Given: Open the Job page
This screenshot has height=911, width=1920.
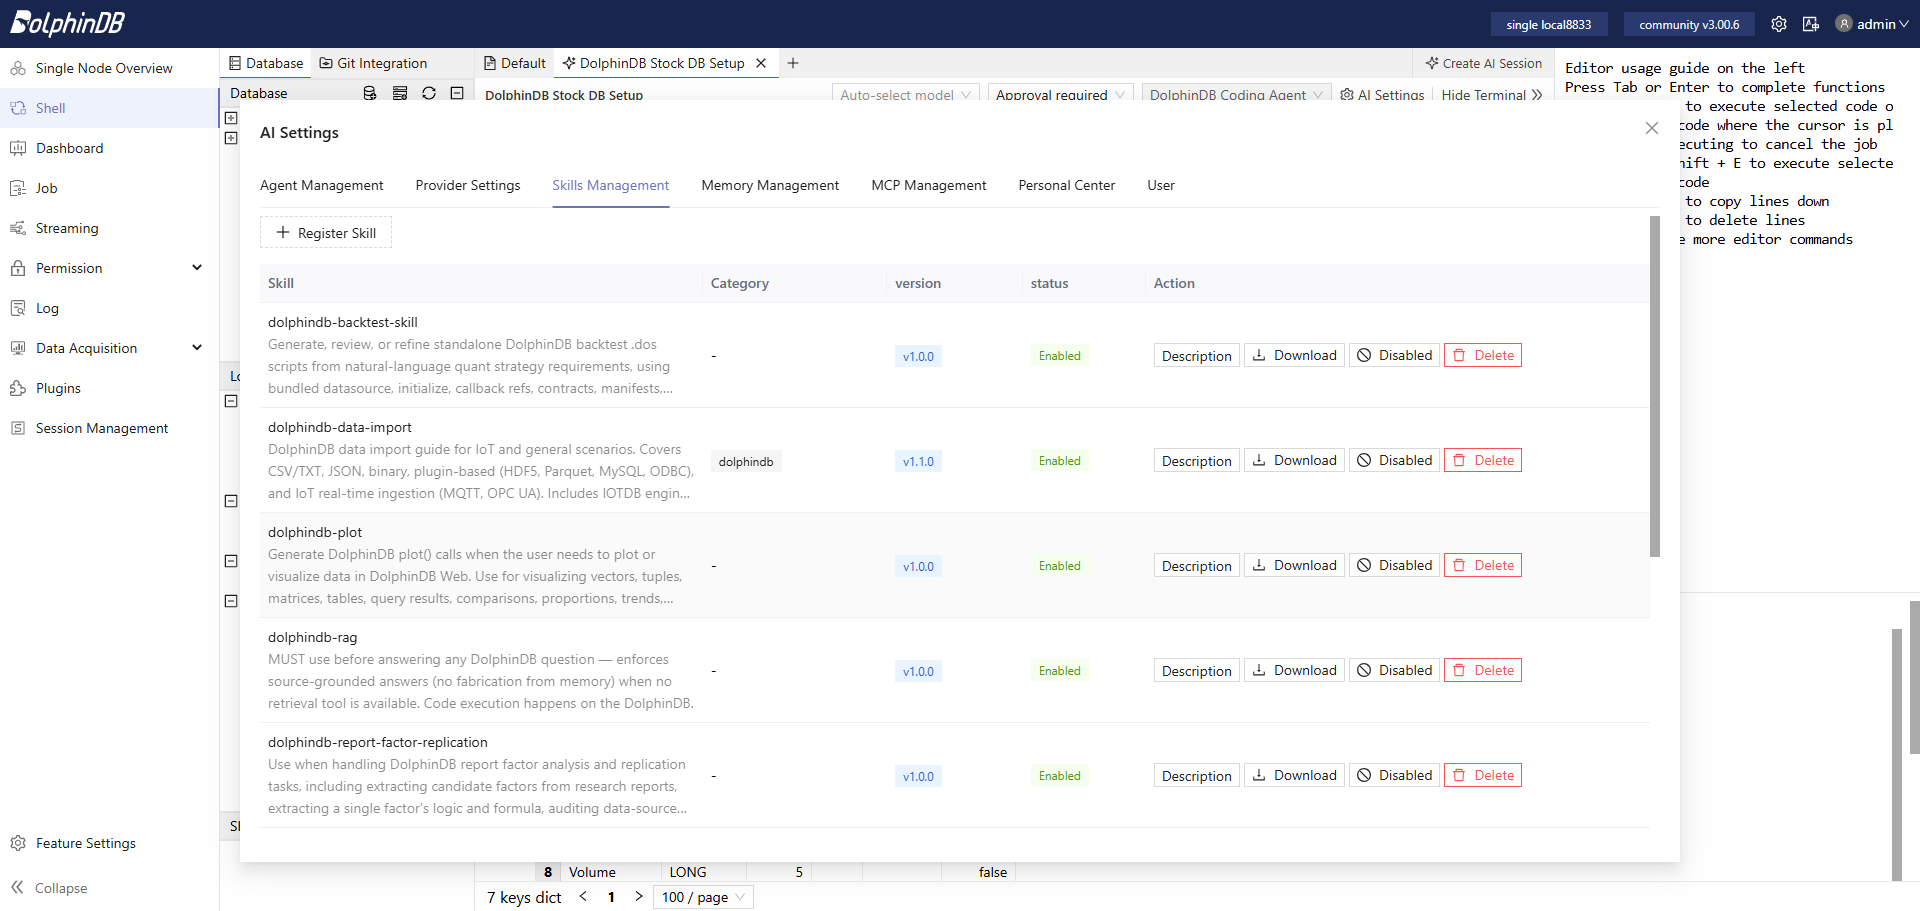Looking at the screenshot, I should [109, 188].
